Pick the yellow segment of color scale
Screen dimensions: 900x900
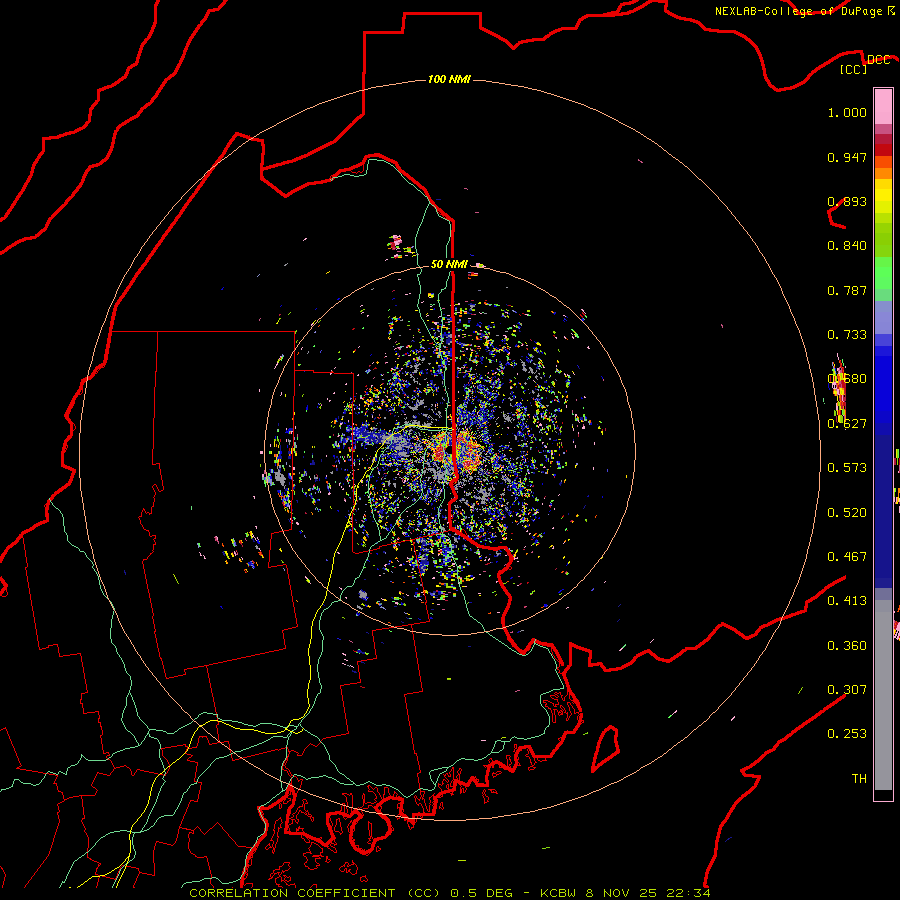(883, 196)
